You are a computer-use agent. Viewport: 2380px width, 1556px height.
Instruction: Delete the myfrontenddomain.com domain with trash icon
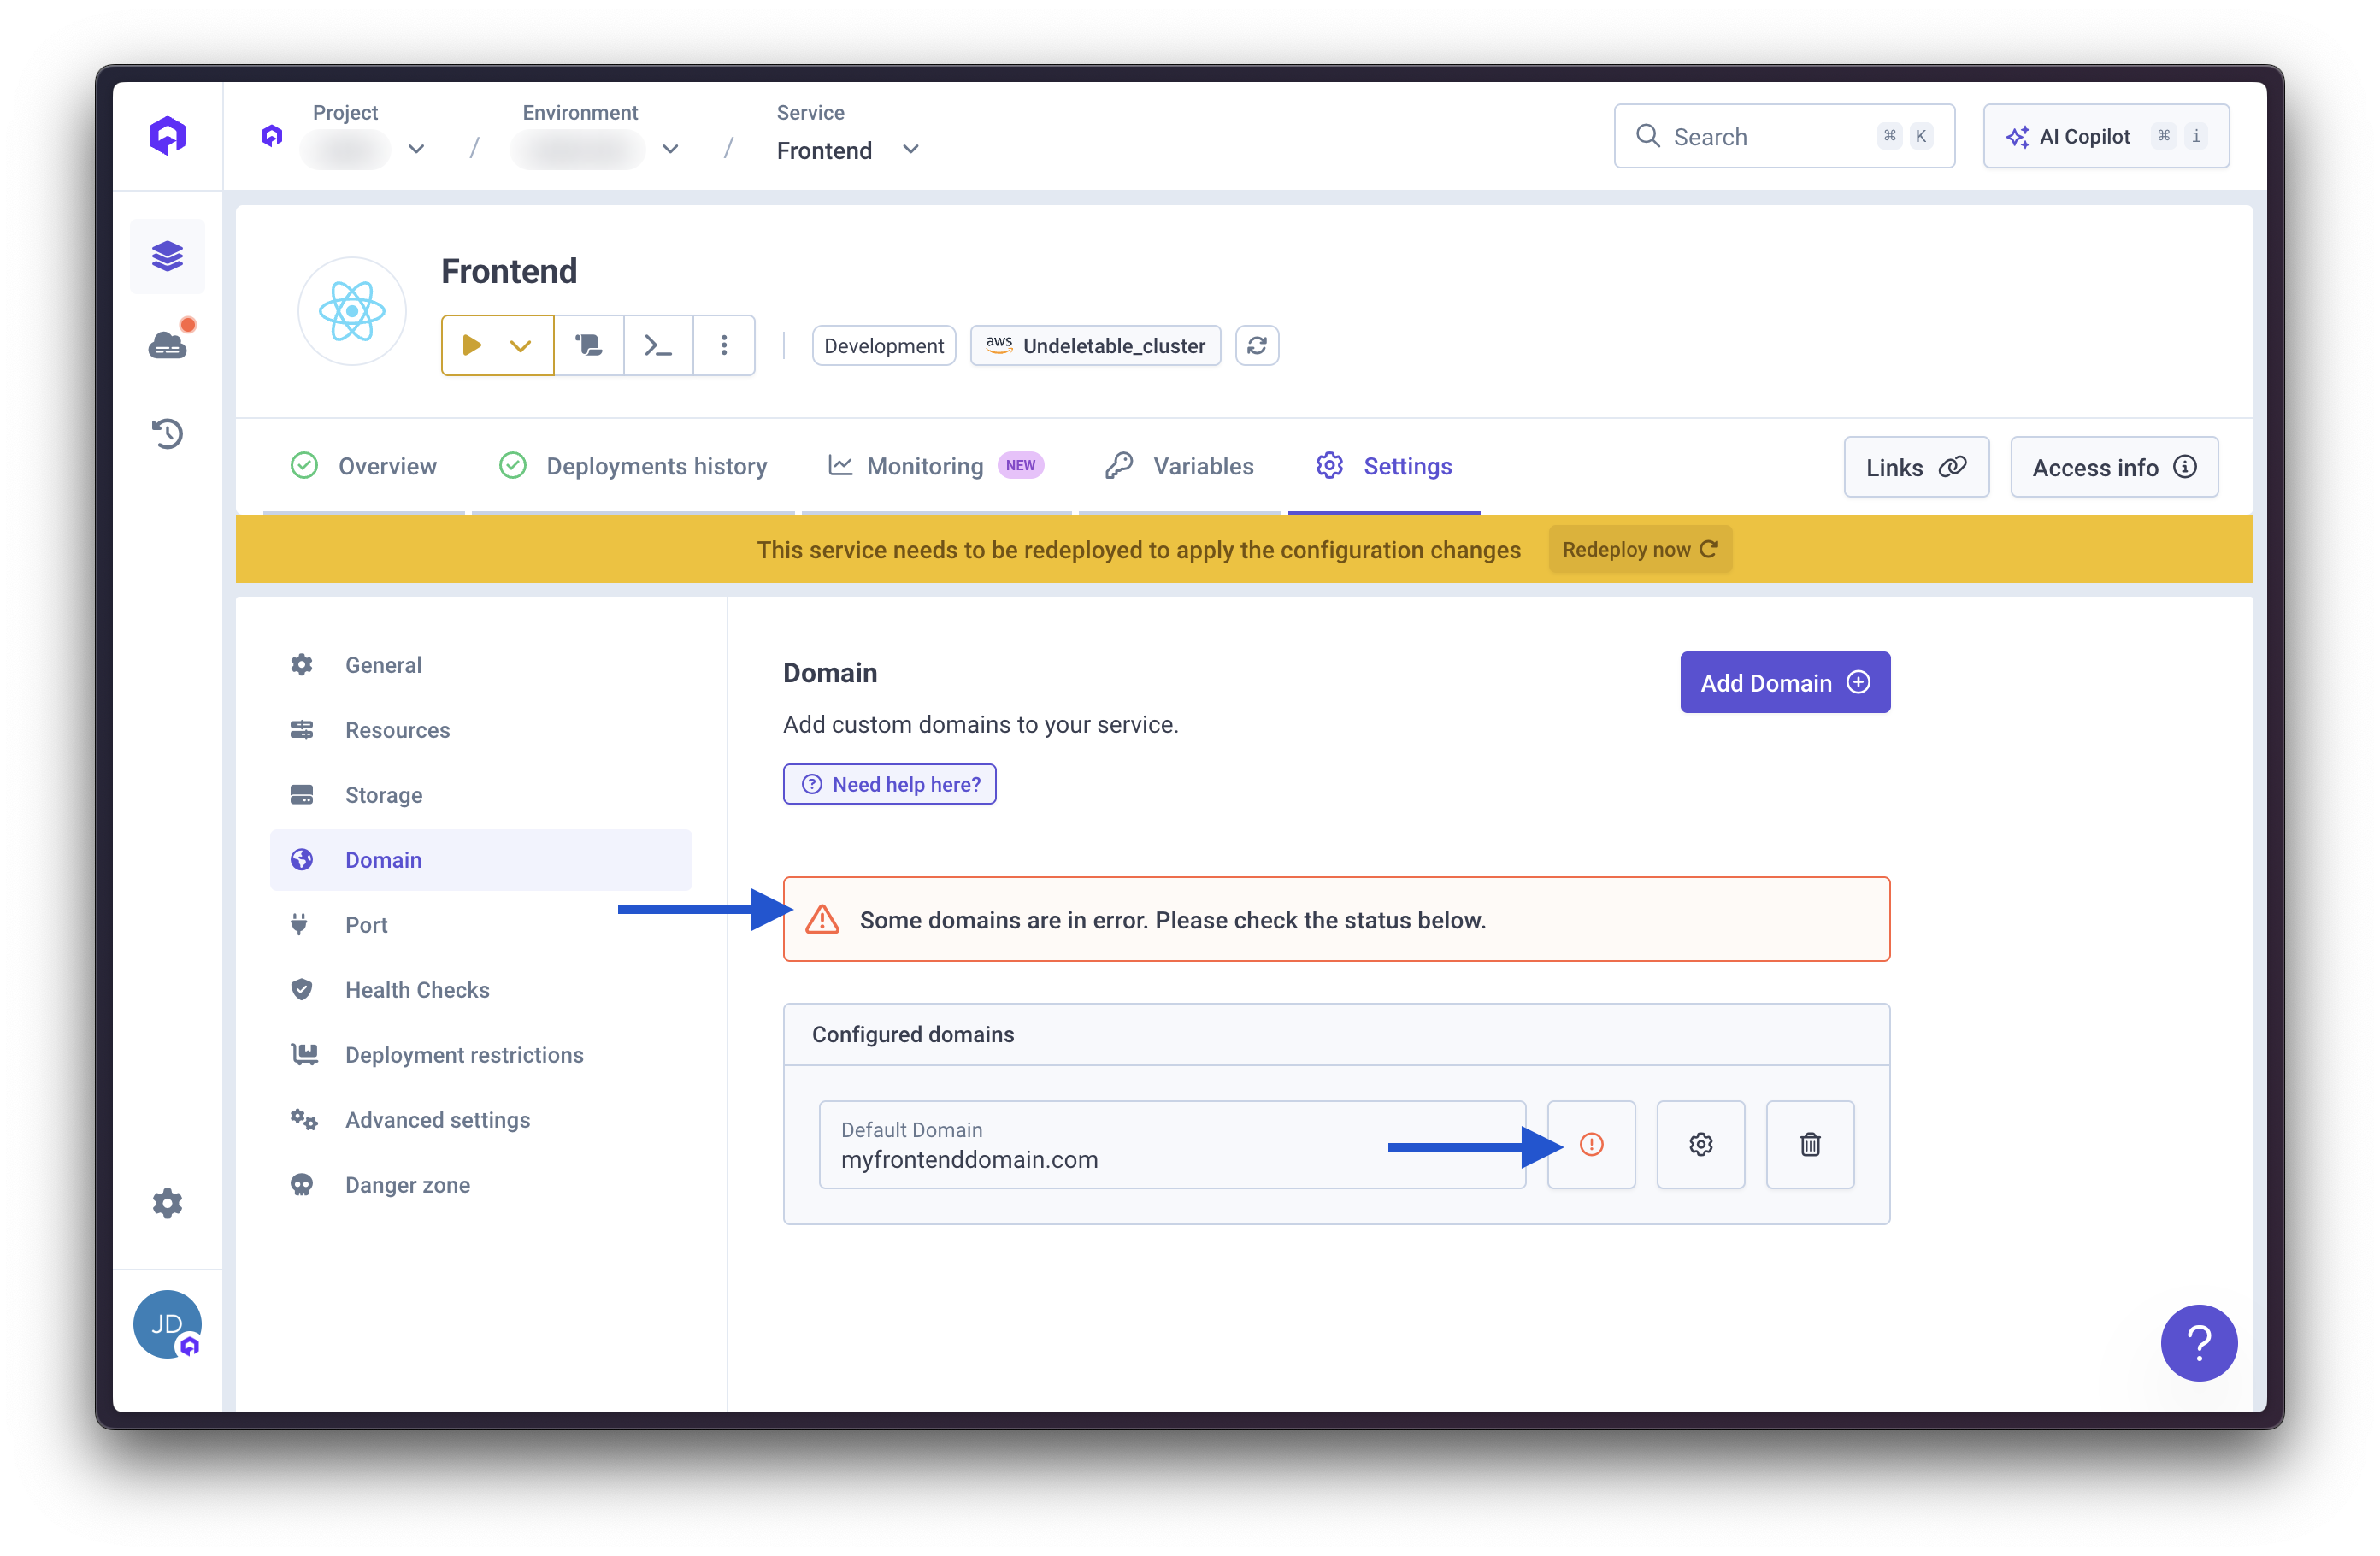click(x=1809, y=1144)
